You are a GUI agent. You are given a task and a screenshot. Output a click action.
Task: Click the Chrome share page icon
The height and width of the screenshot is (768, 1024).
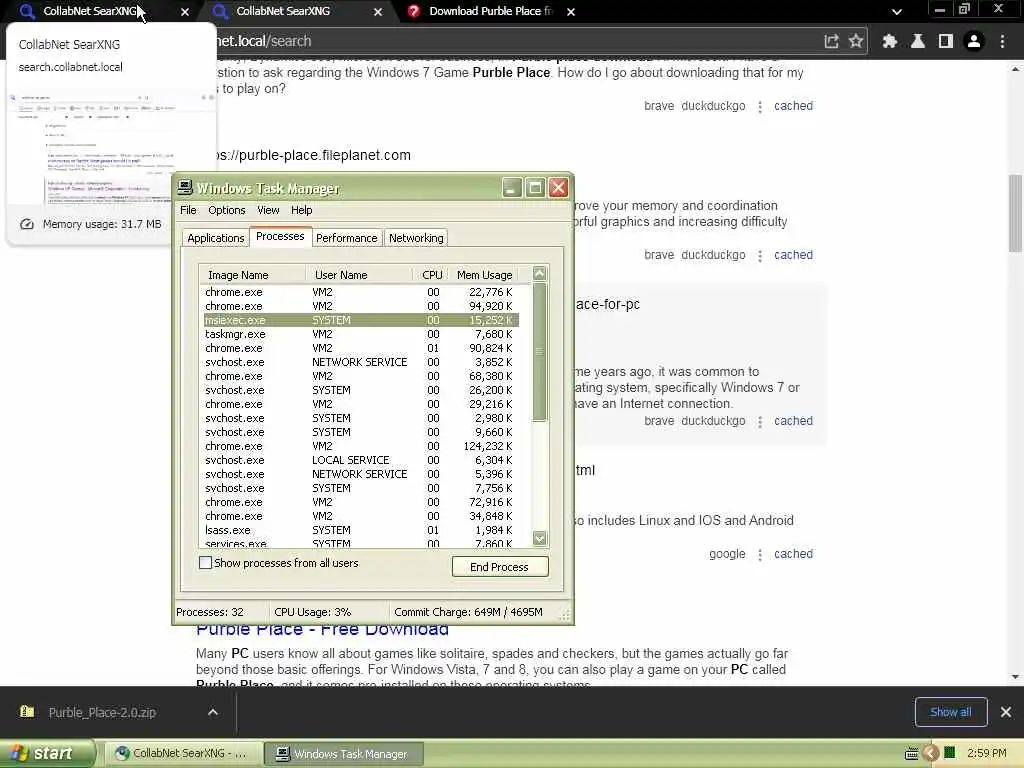(831, 41)
